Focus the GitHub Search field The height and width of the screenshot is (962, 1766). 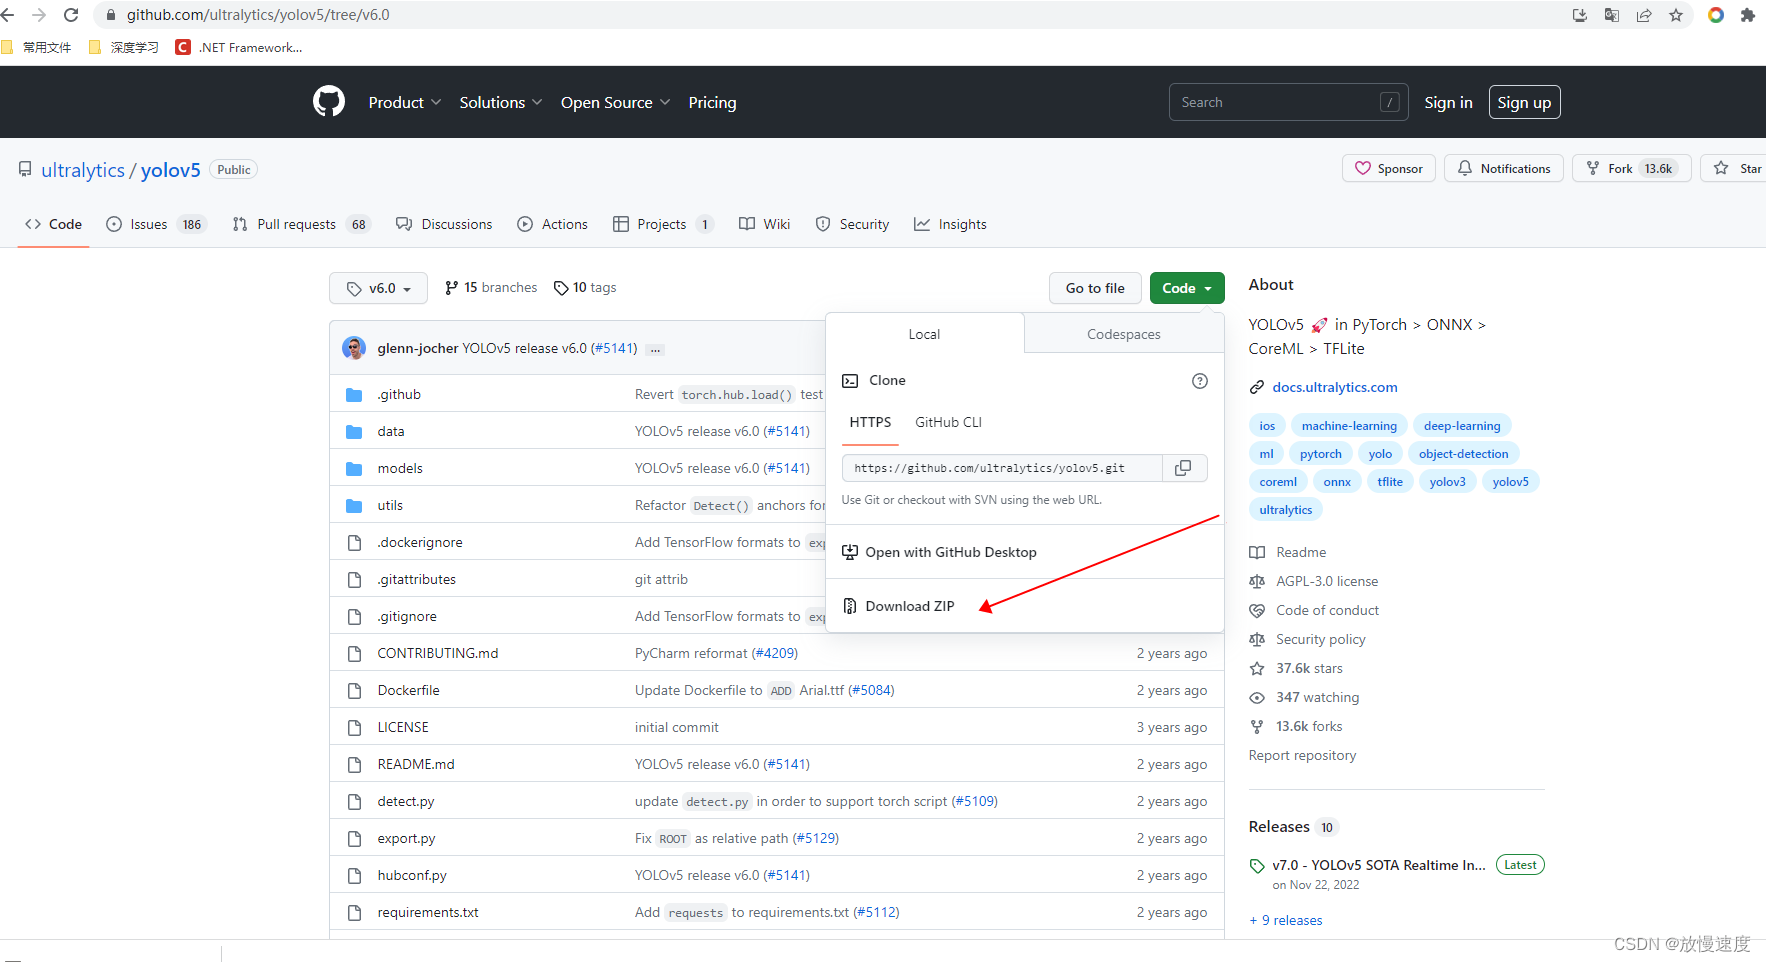tap(1288, 102)
